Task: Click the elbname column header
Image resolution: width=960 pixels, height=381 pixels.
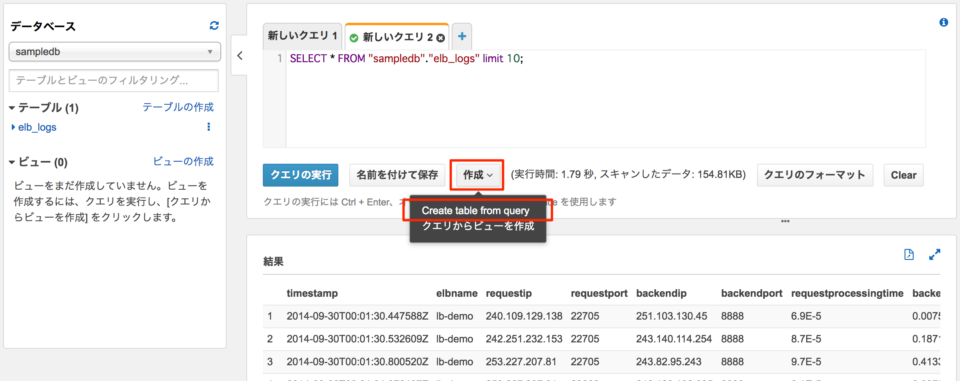Action: pyautogui.click(x=456, y=293)
